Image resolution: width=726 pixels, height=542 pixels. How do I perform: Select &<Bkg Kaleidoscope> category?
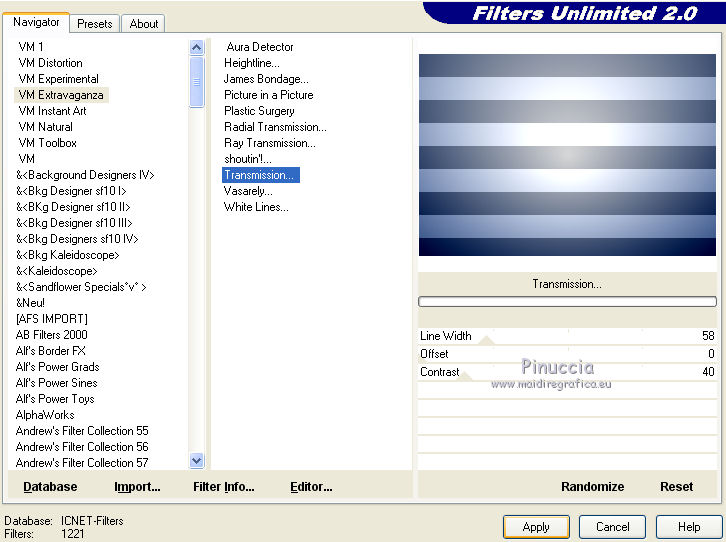(68, 255)
